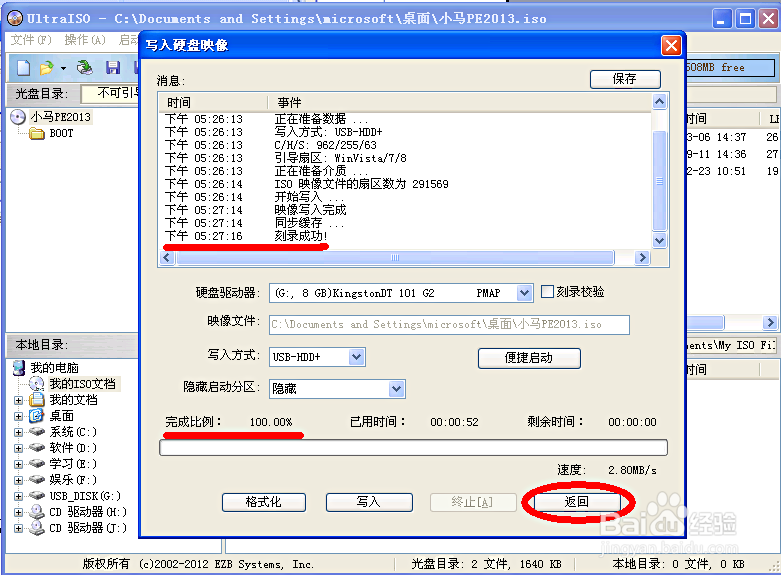Click the 娱乐(F:) drive icon
Viewport: 781px width, 575px height.
(37, 479)
